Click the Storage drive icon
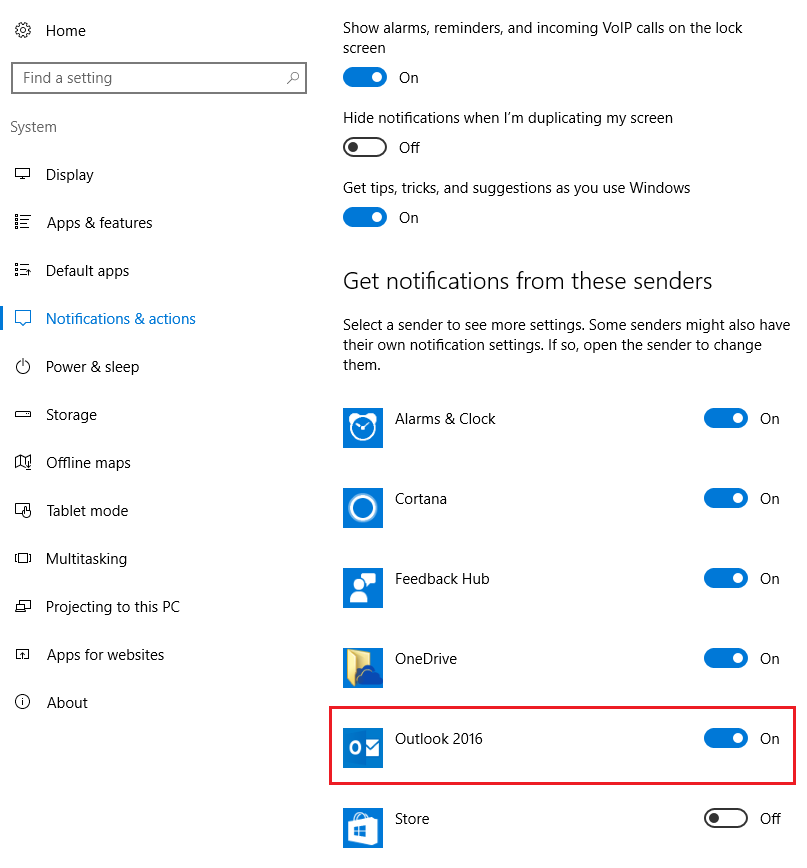 click(23, 414)
